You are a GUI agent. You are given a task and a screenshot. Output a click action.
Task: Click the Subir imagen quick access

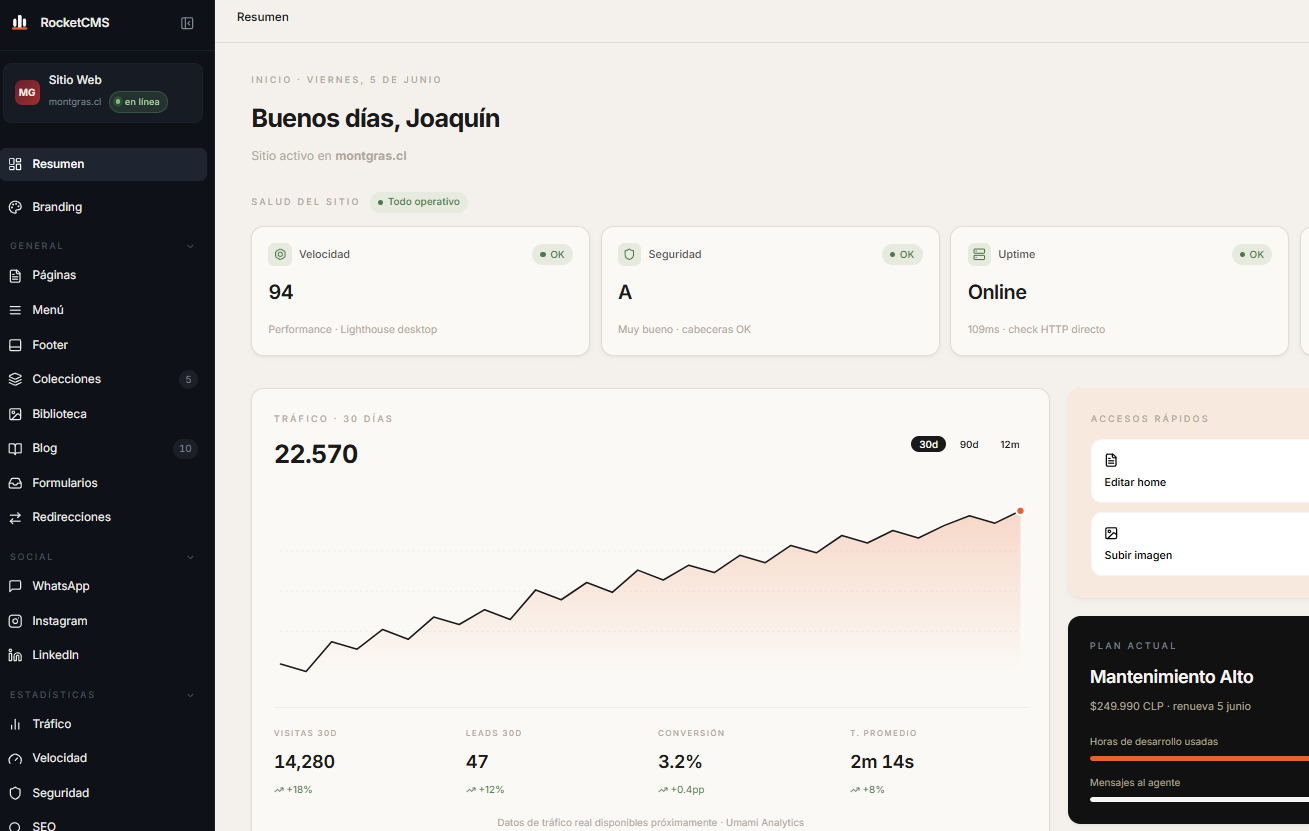click(x=1200, y=544)
